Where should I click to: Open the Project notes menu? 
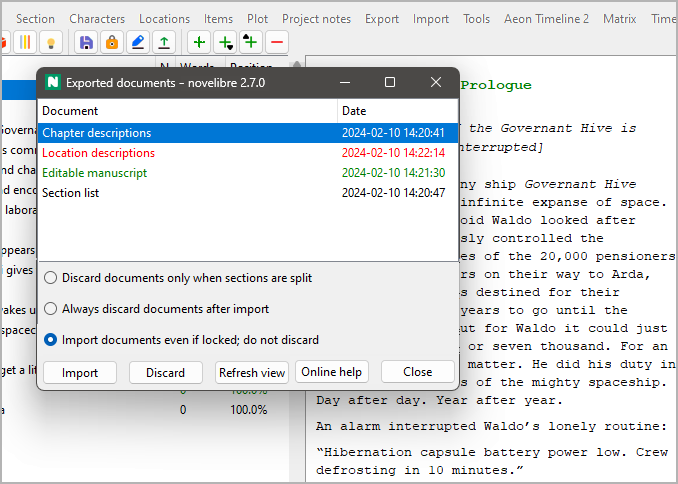tap(317, 19)
